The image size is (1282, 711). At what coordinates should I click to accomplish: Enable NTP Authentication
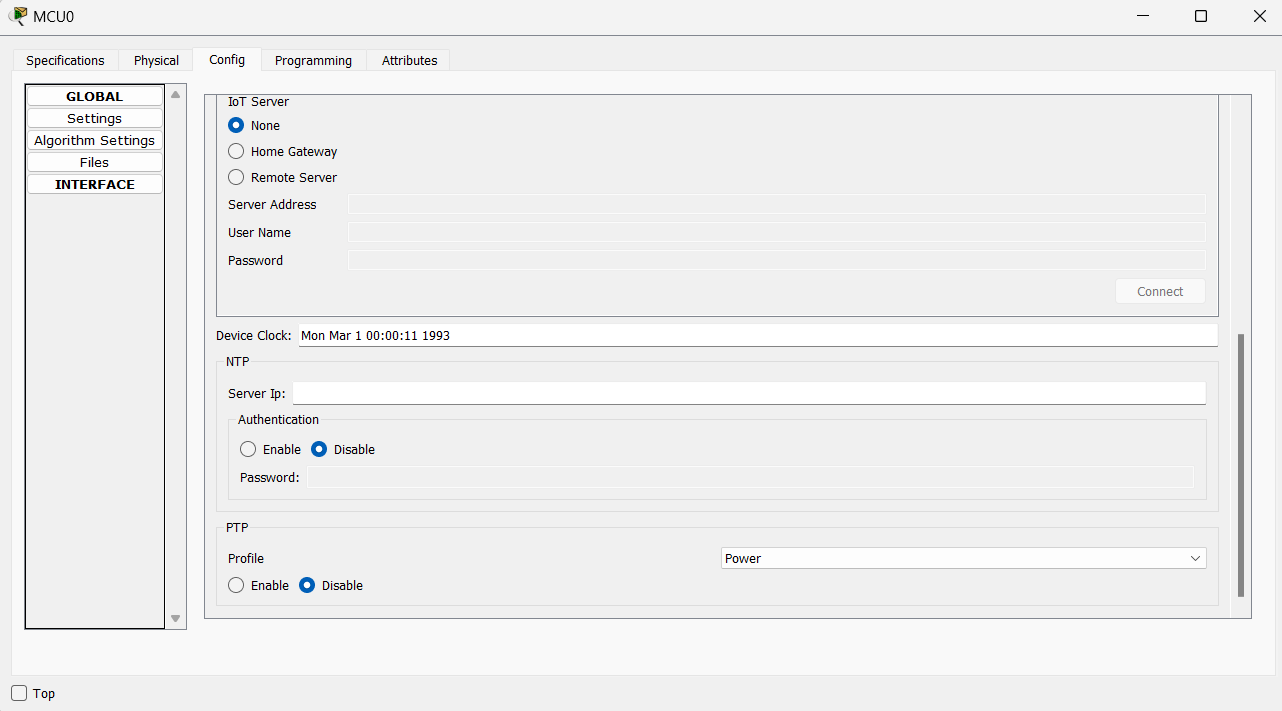click(x=248, y=450)
